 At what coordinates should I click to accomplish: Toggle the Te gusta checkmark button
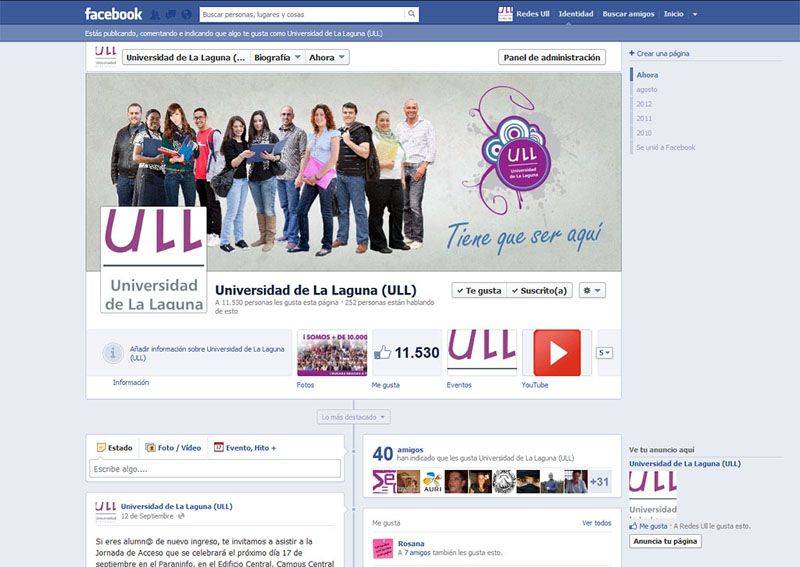tap(478, 290)
